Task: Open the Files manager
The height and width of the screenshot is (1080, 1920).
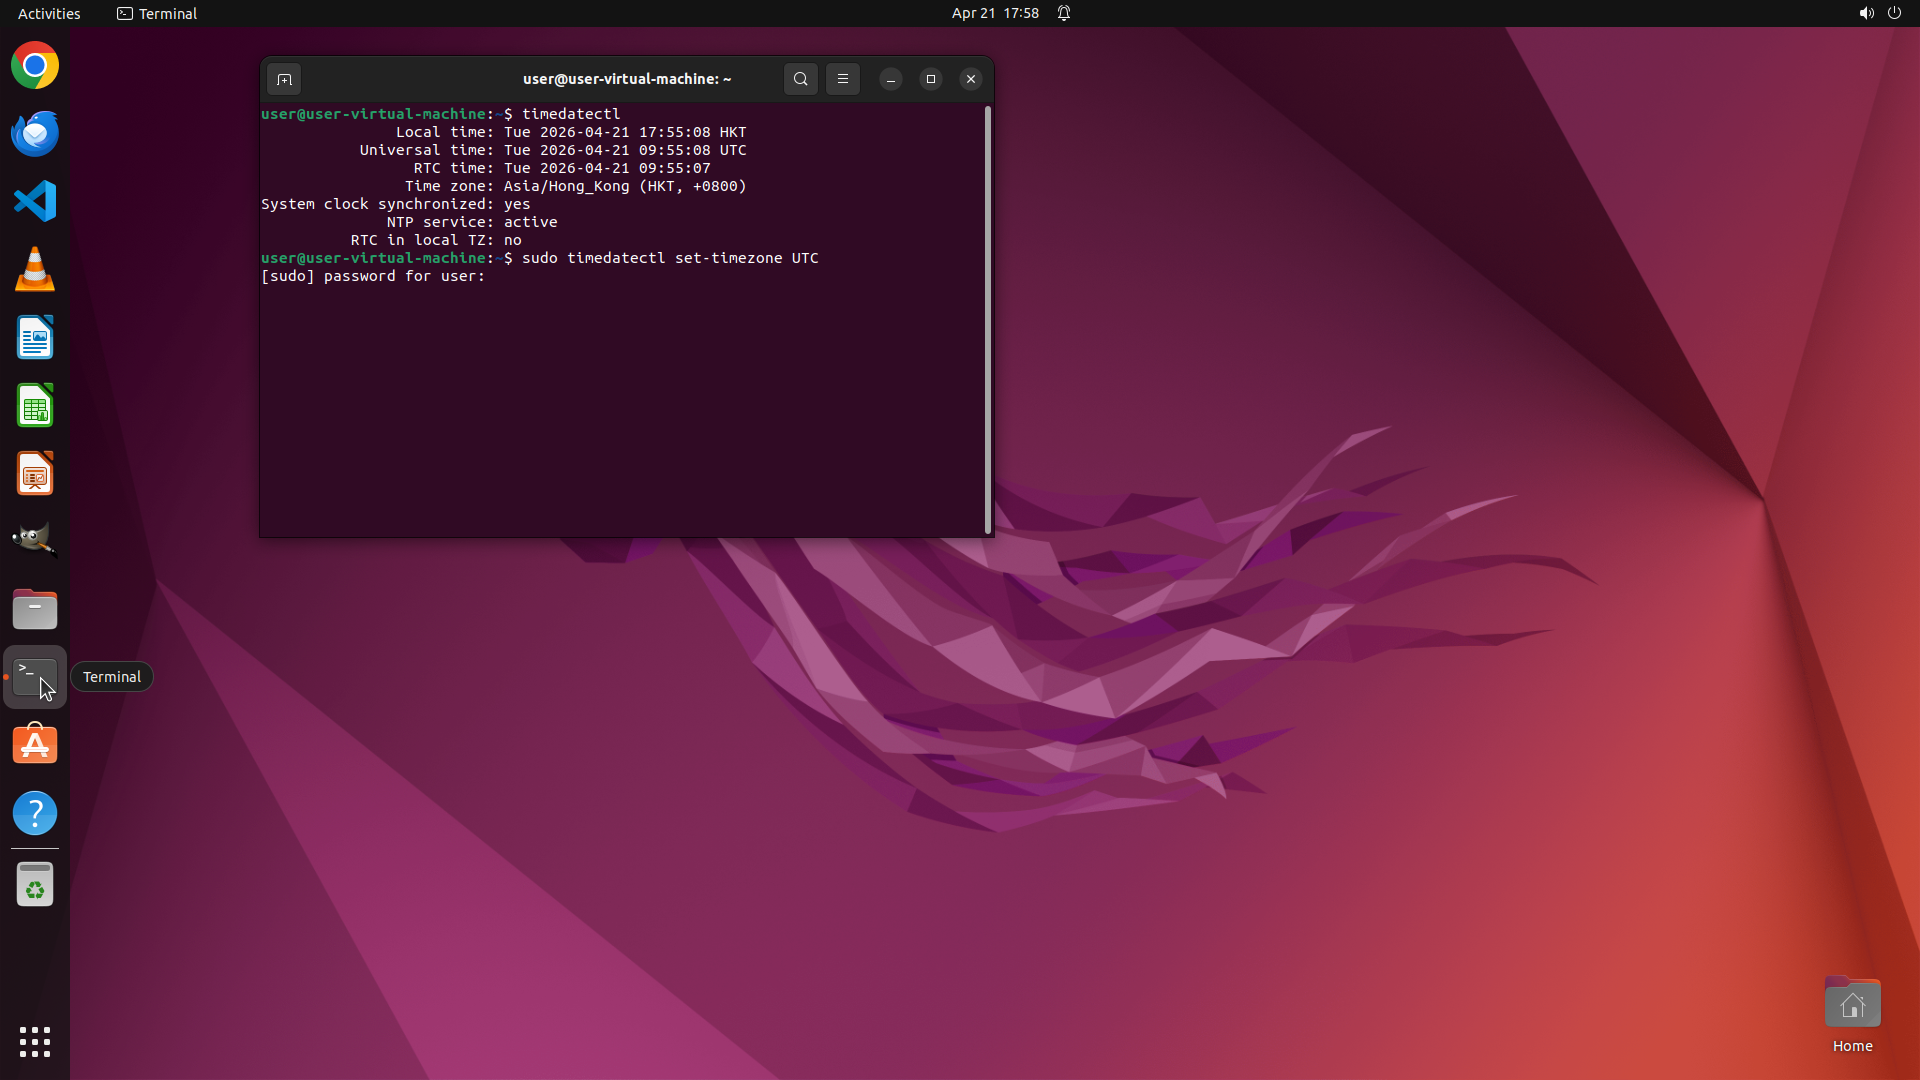Action: 35,609
